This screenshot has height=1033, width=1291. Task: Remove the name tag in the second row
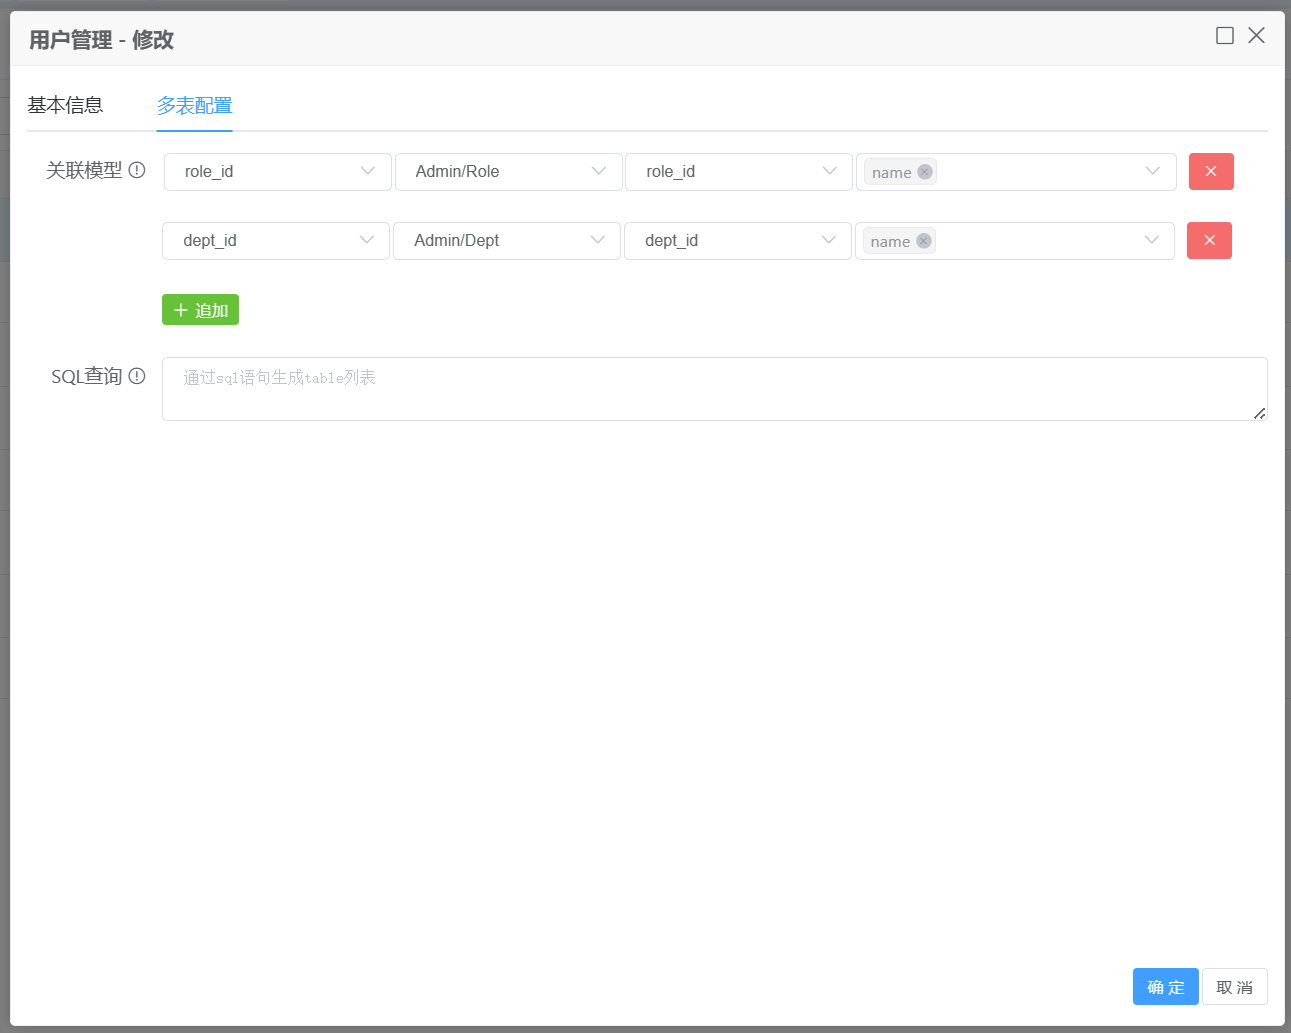tap(924, 241)
